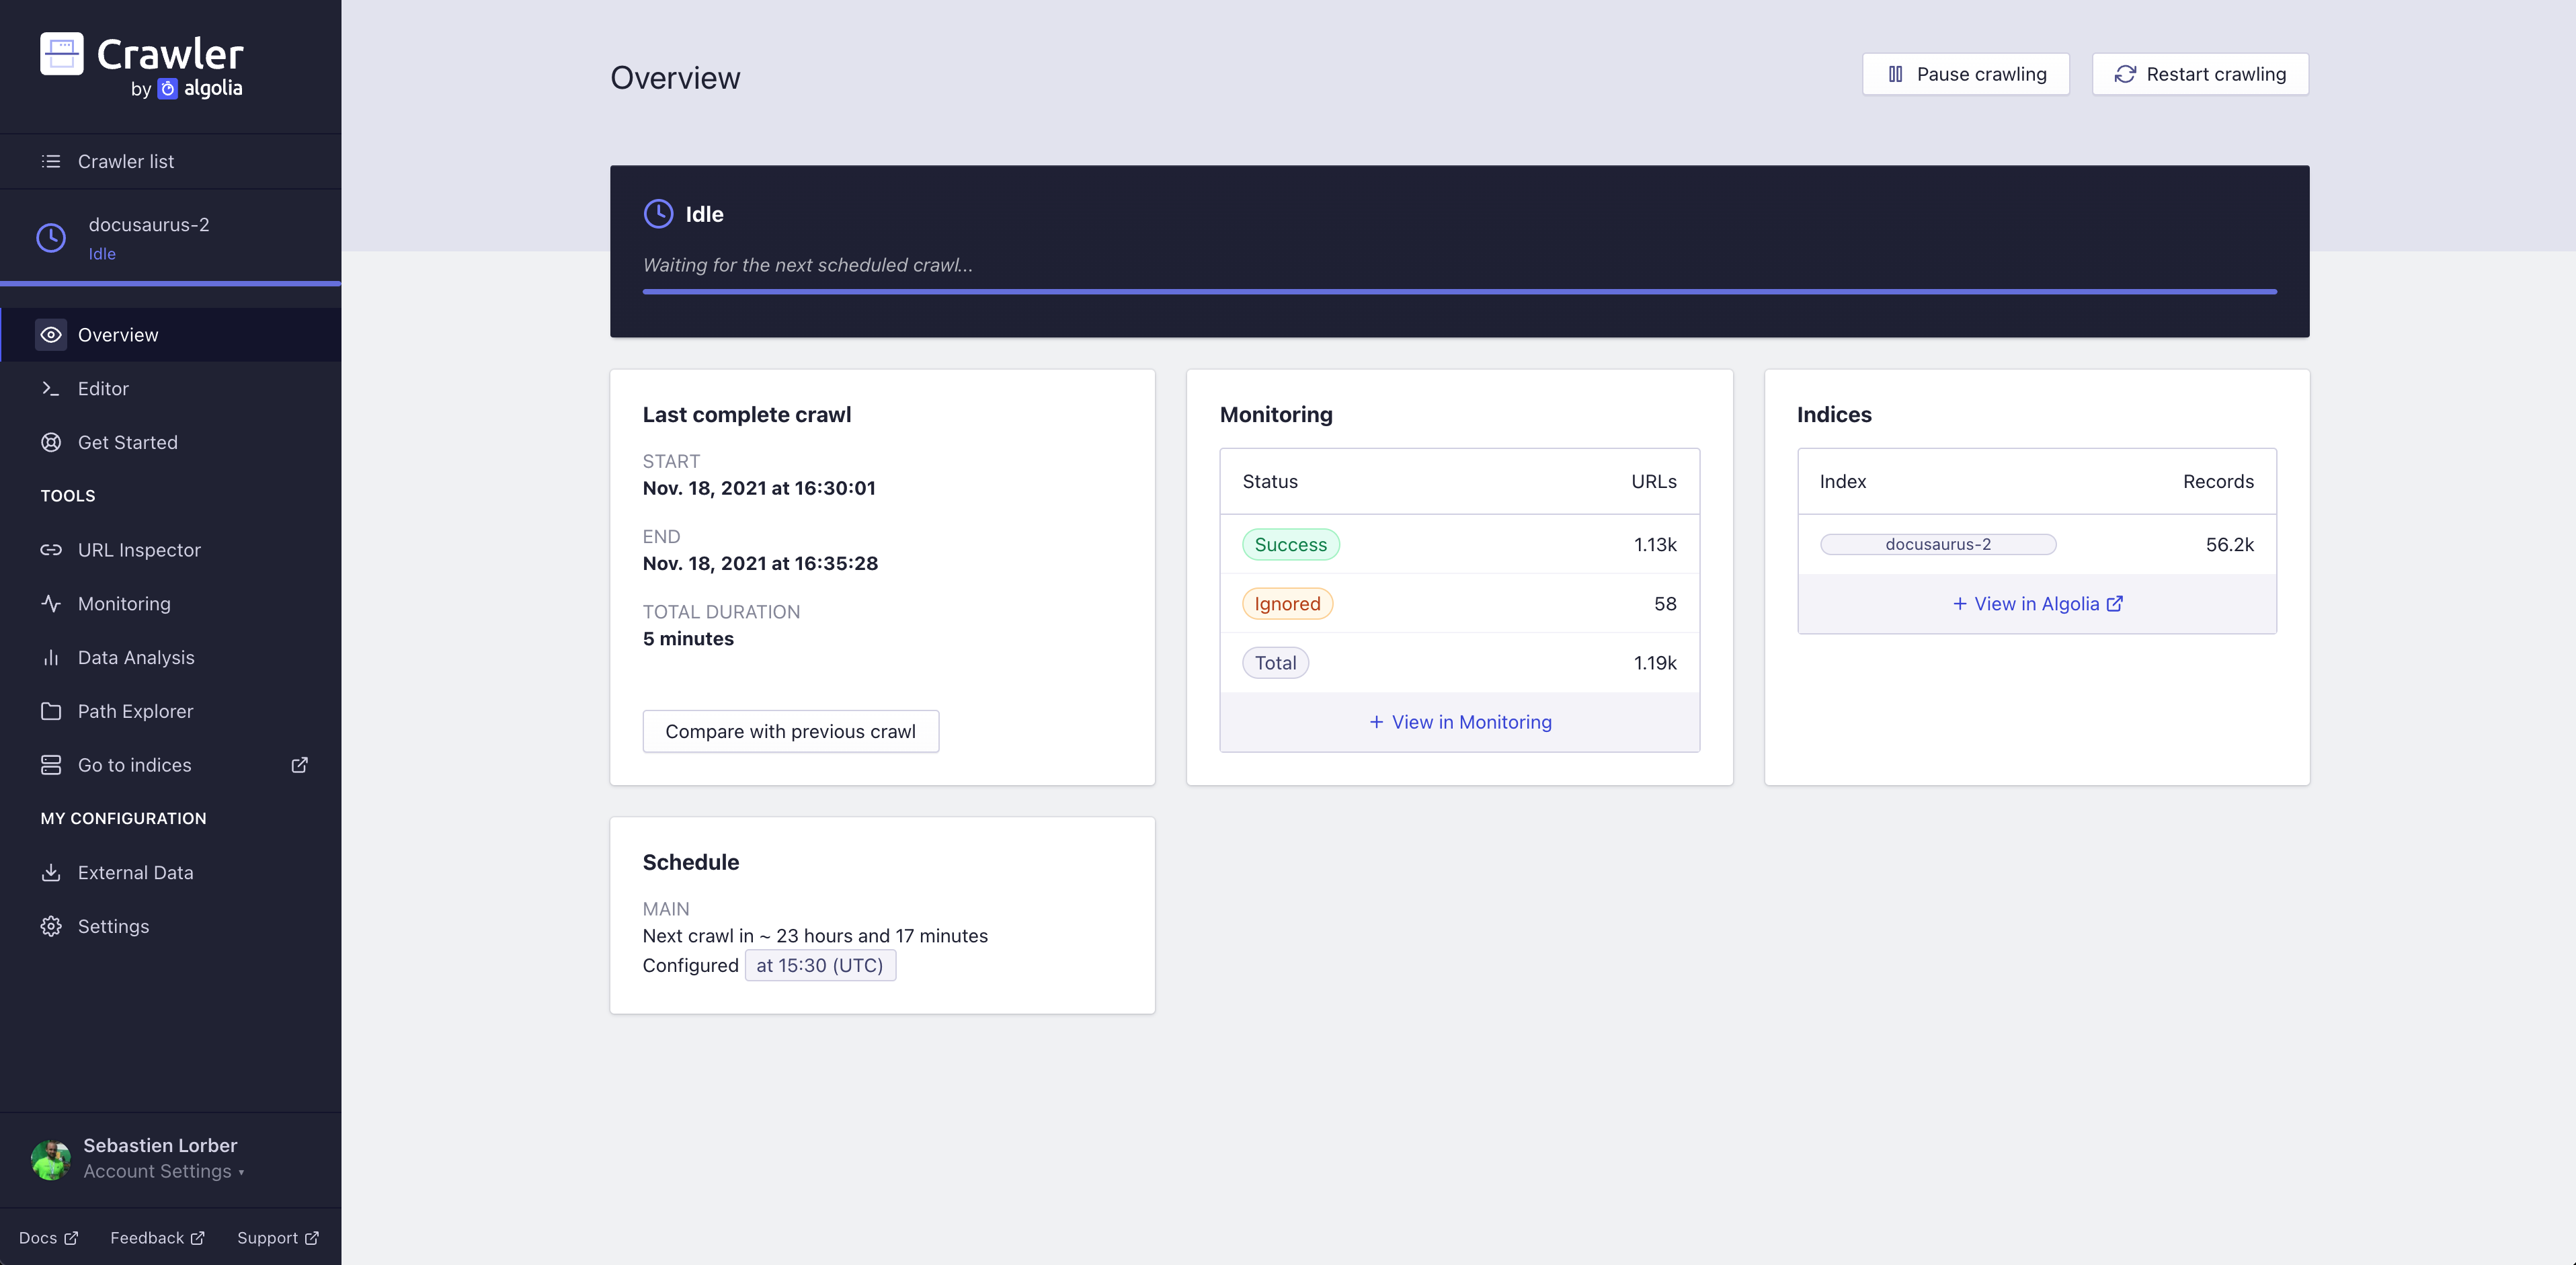
Task: Open the Monitoring tool
Action: (x=123, y=603)
